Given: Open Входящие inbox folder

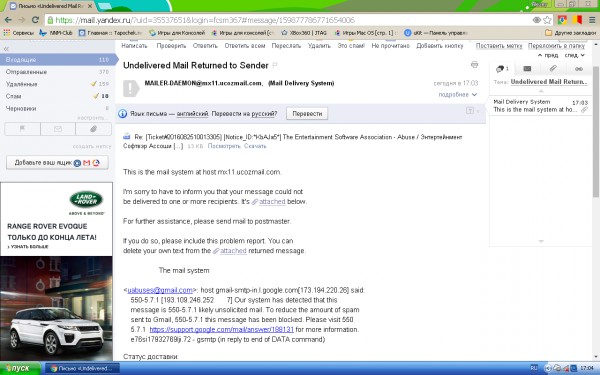Looking at the screenshot, I should pos(57,60).
